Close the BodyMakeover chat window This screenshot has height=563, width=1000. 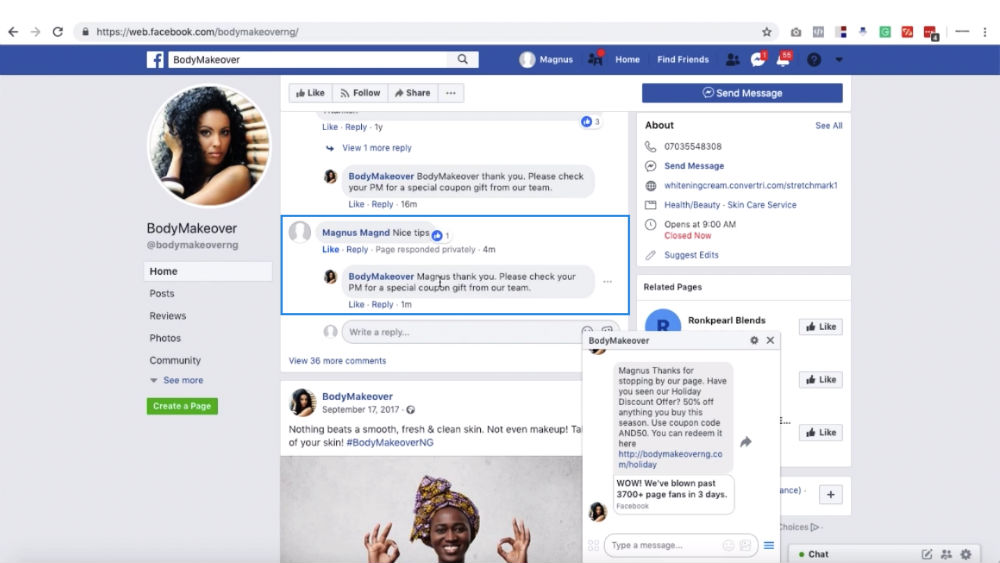coord(770,340)
